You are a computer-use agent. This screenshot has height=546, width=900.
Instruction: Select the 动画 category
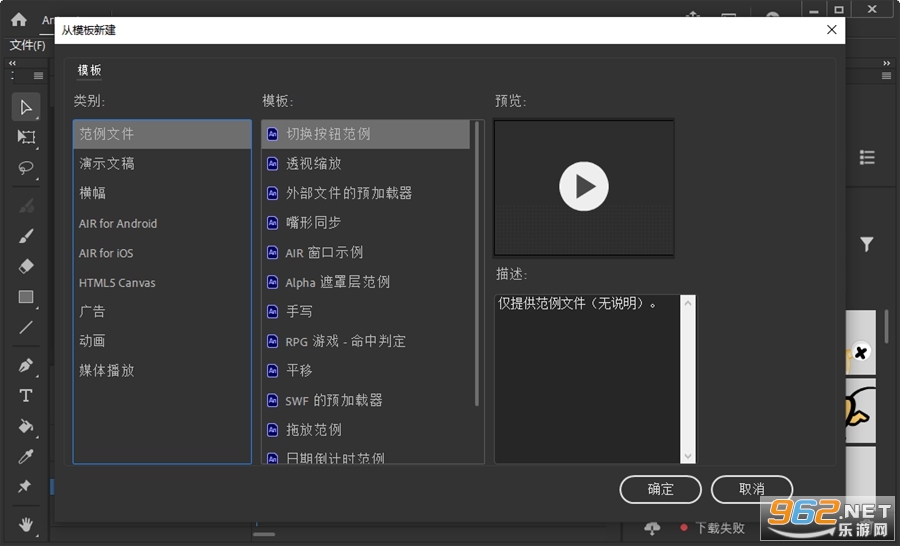click(x=162, y=341)
